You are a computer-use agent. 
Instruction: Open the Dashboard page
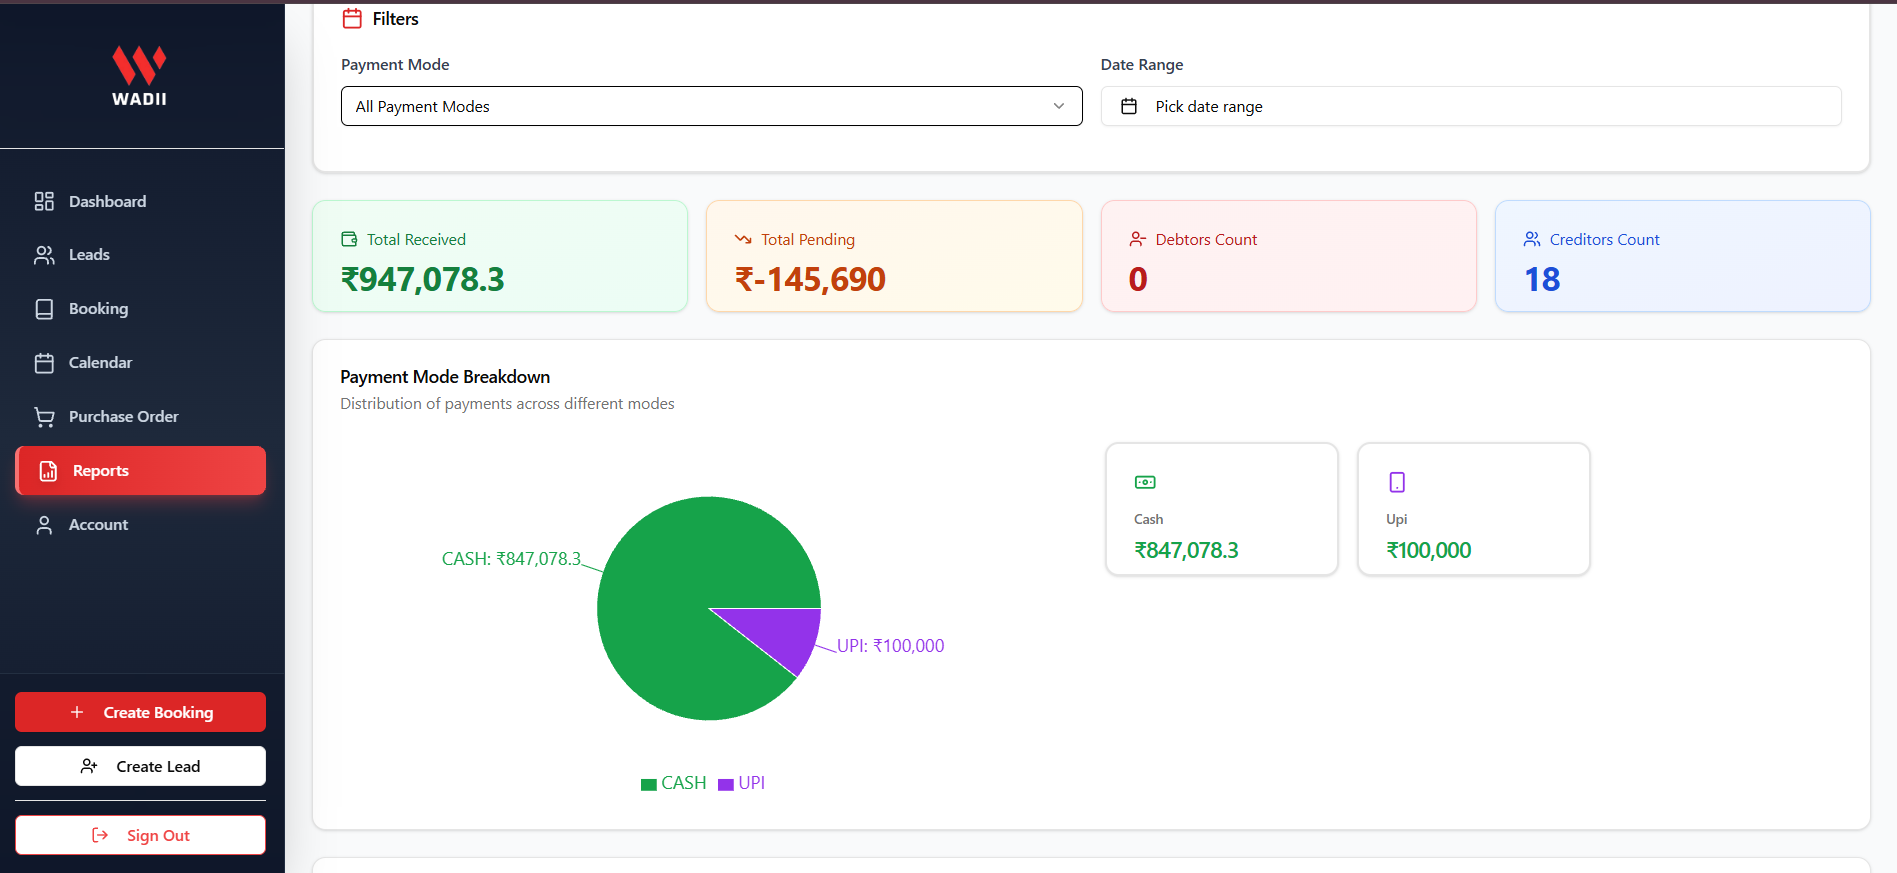click(x=140, y=201)
